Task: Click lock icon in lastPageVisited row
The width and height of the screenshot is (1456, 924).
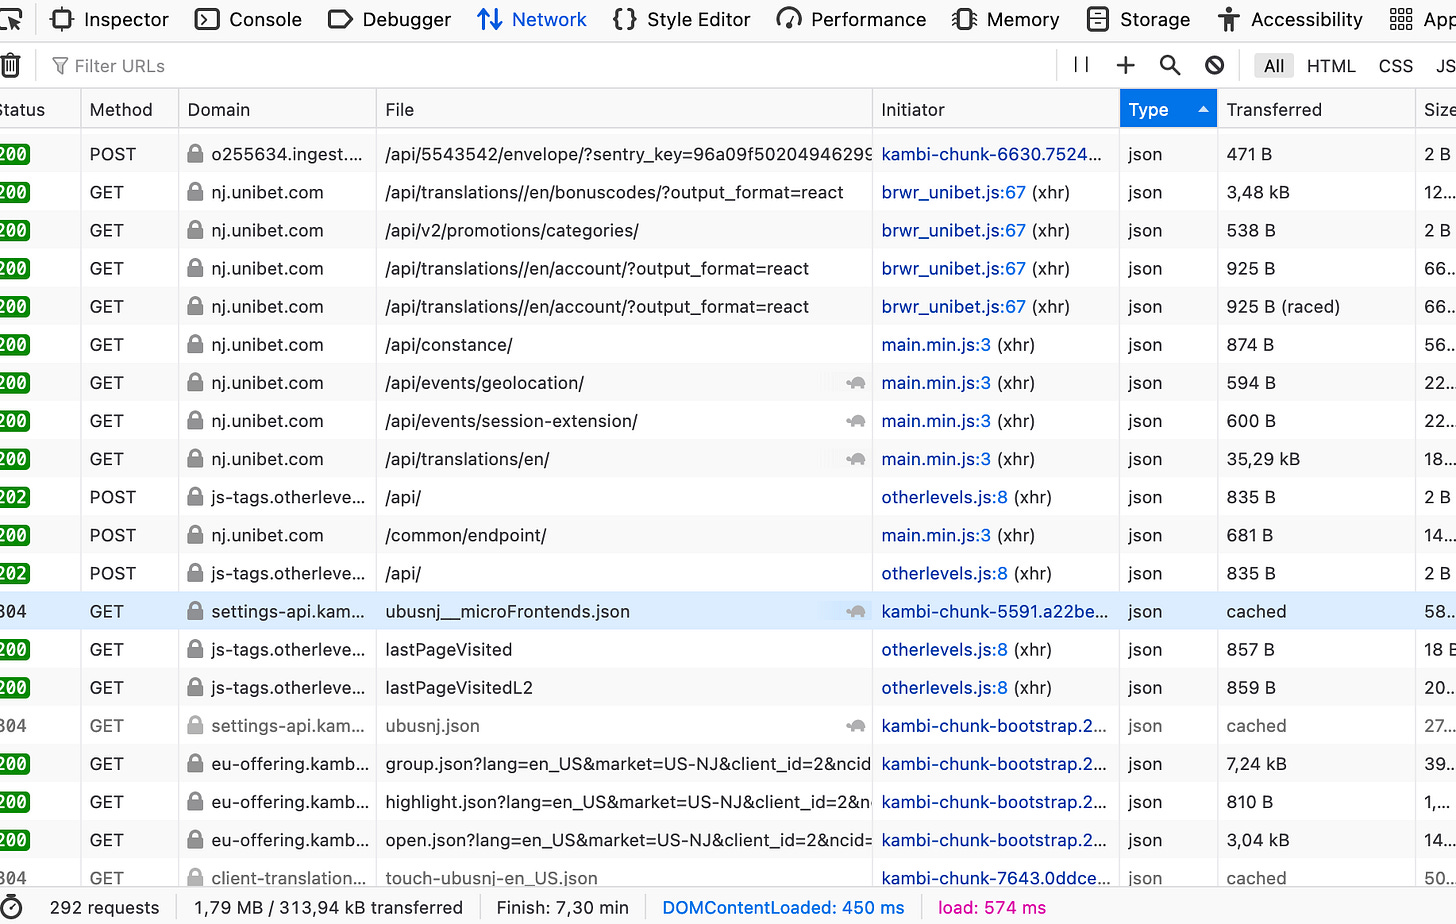Action: [196, 650]
